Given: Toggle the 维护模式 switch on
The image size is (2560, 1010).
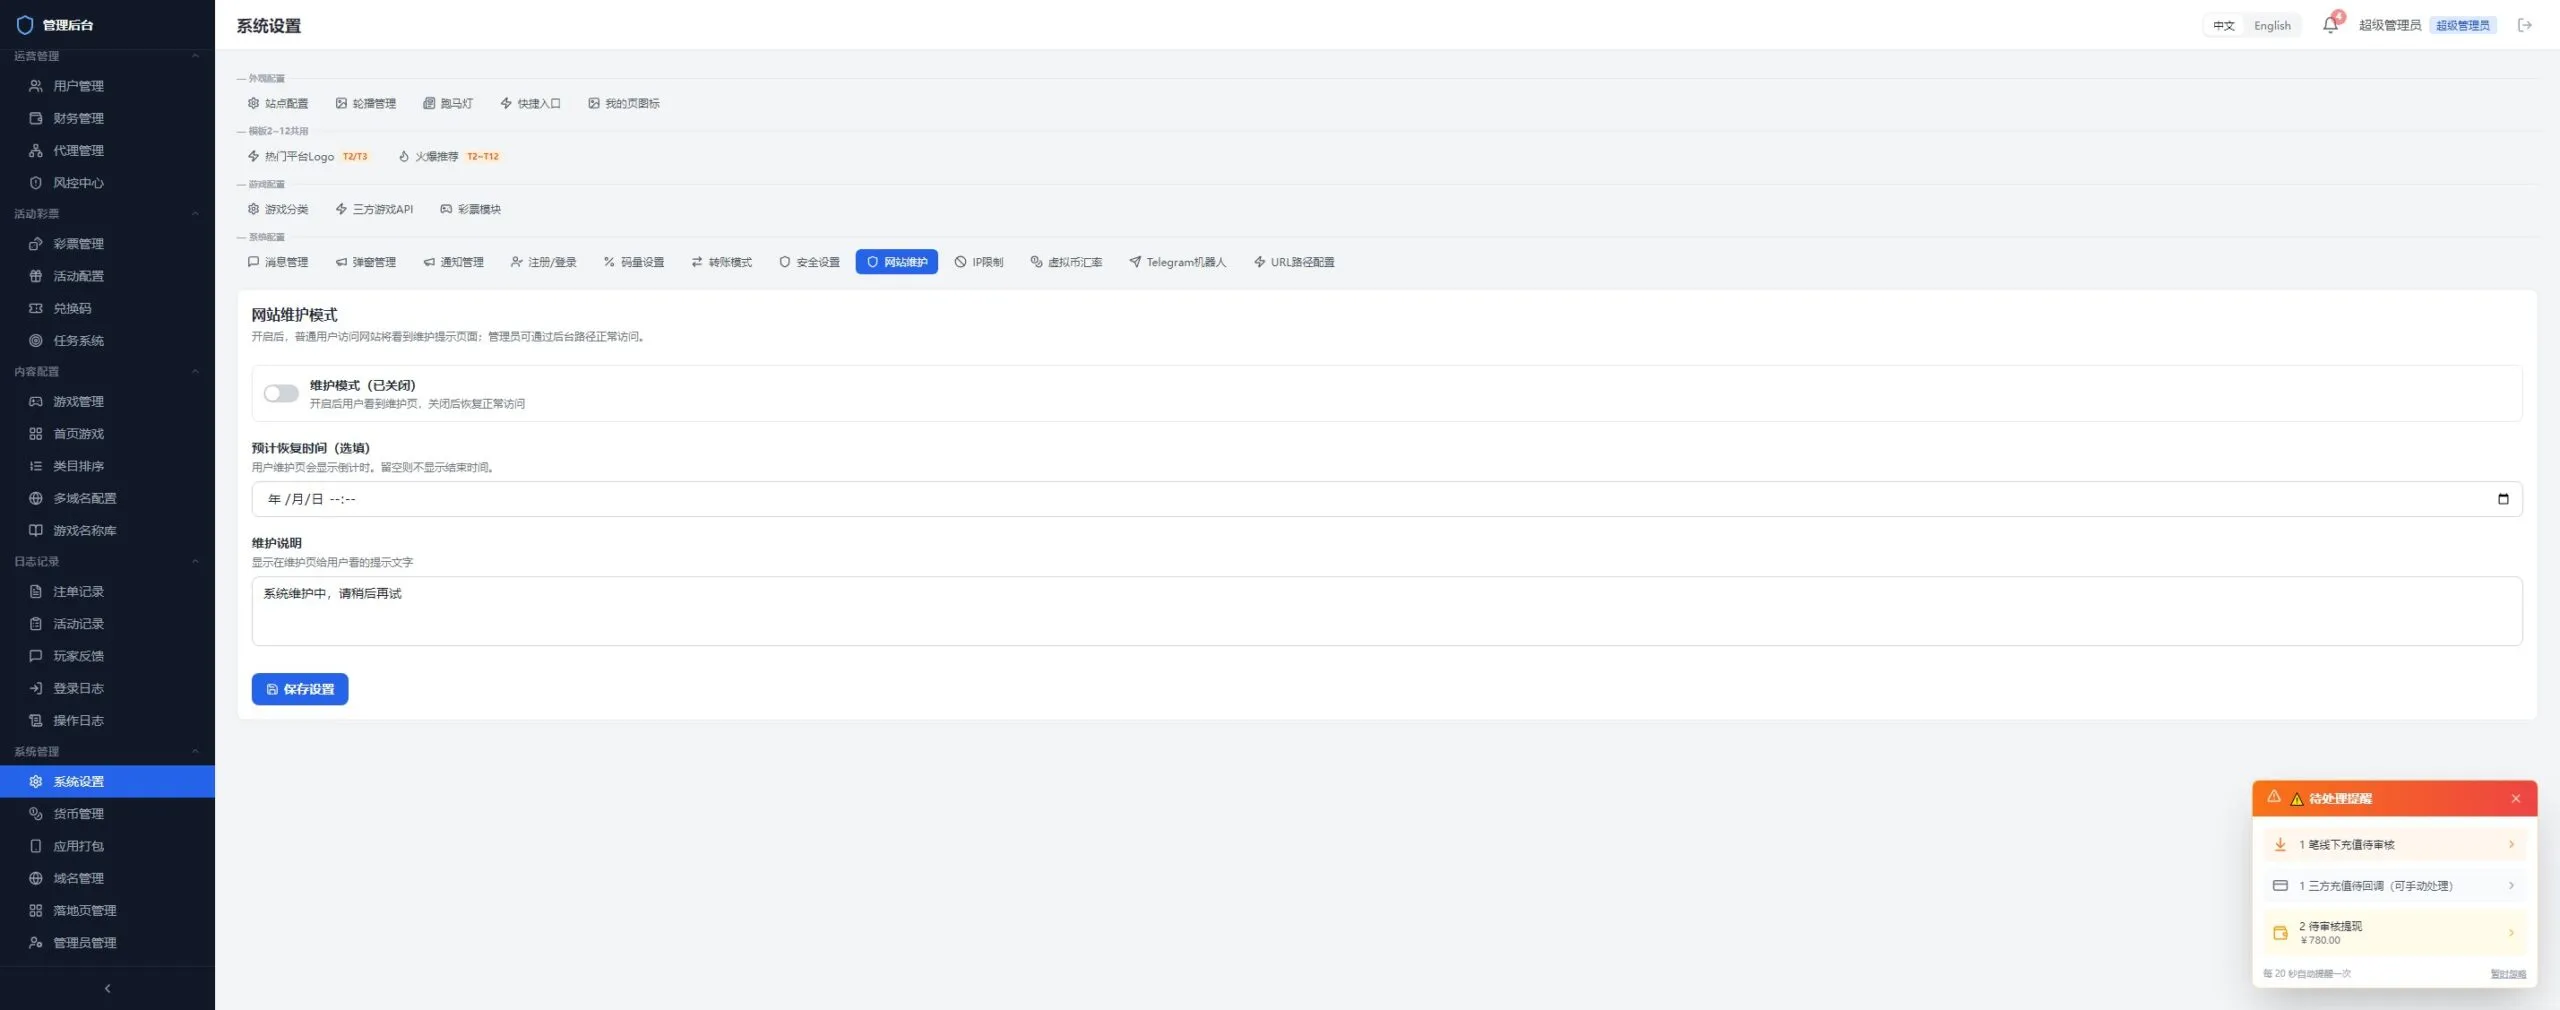Looking at the screenshot, I should tap(281, 393).
